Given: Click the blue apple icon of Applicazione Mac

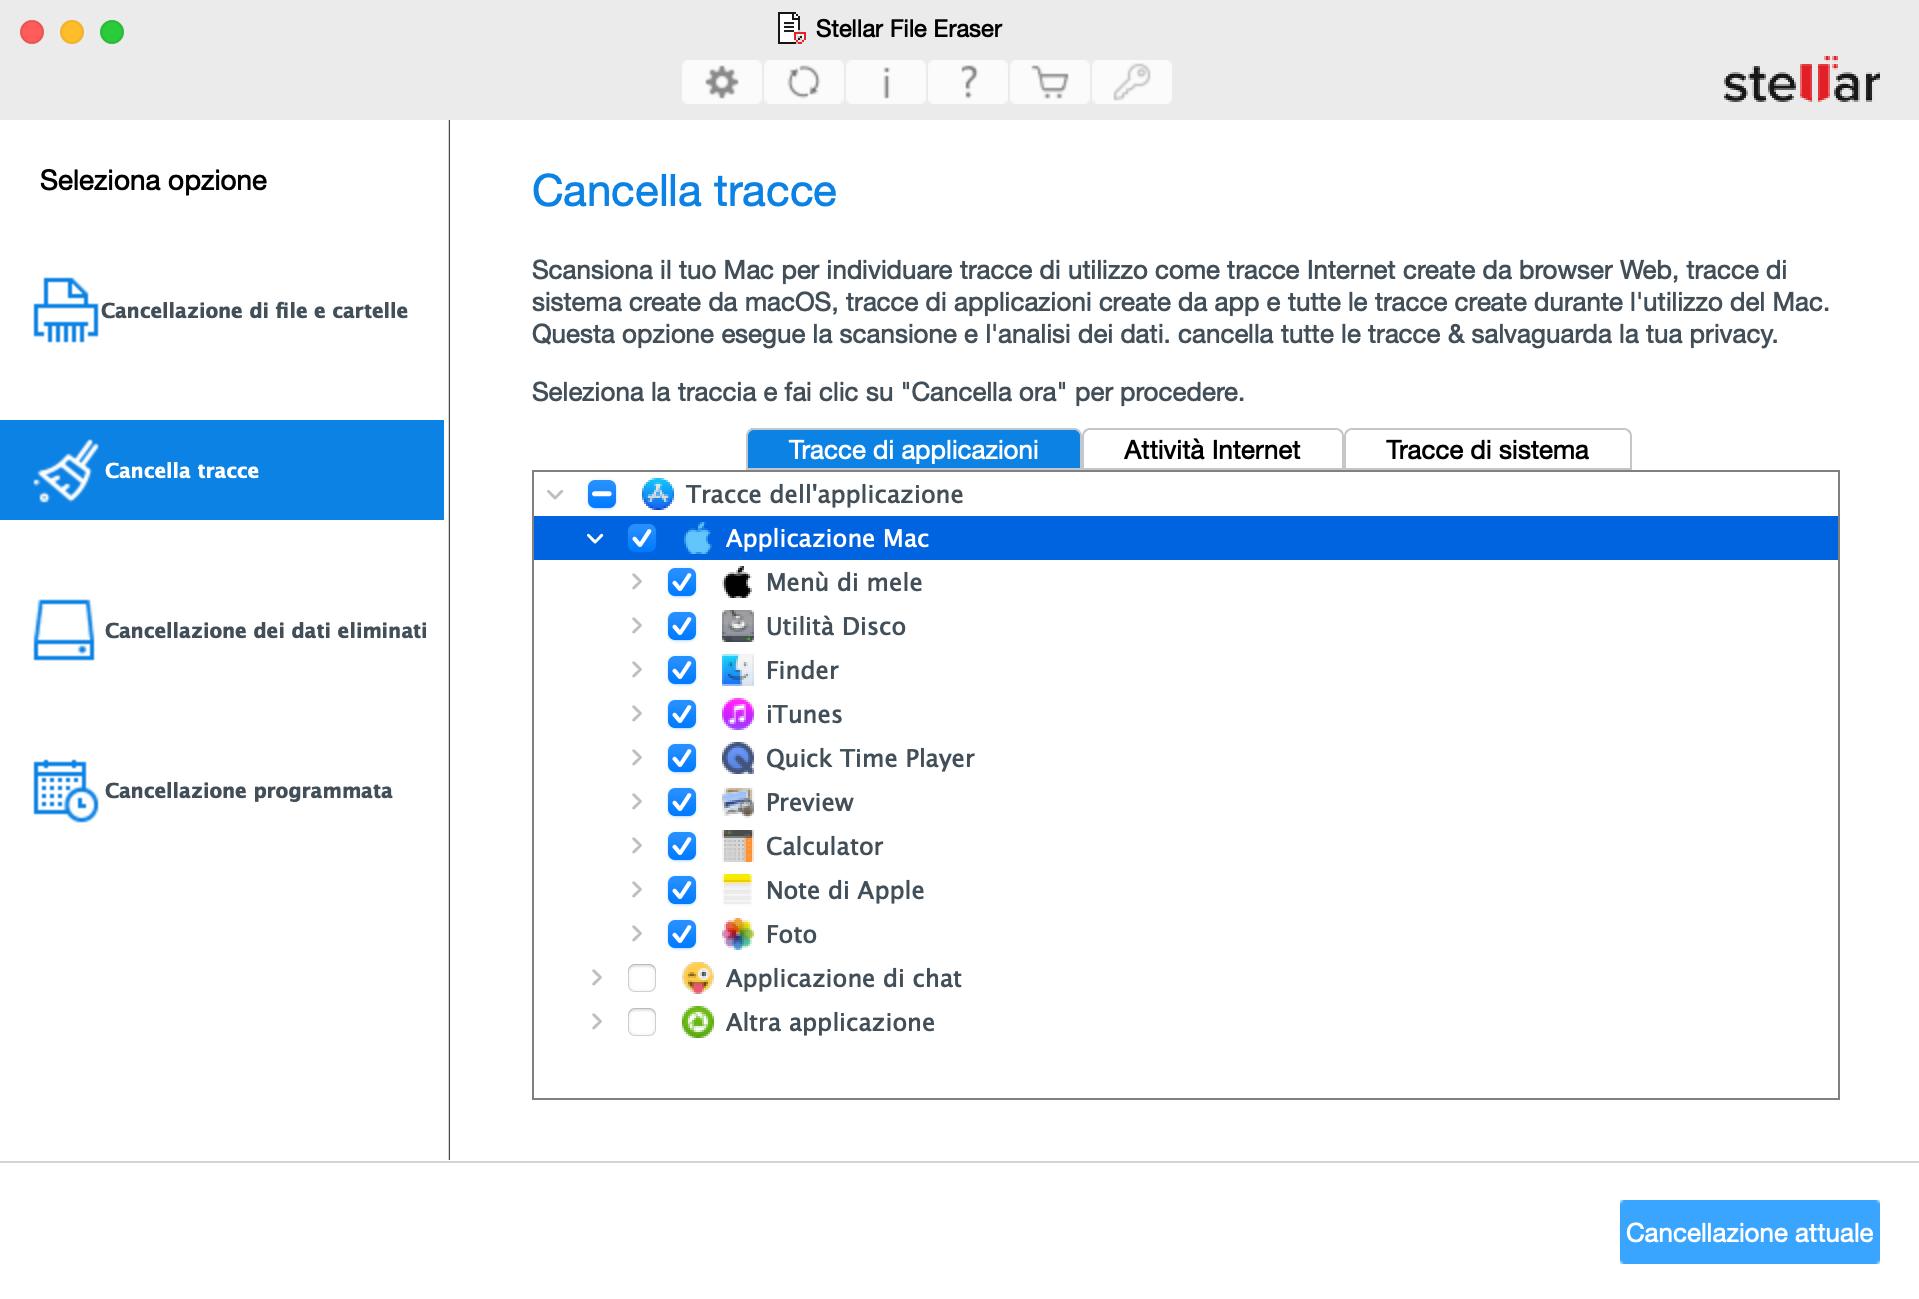Looking at the screenshot, I should pos(697,538).
